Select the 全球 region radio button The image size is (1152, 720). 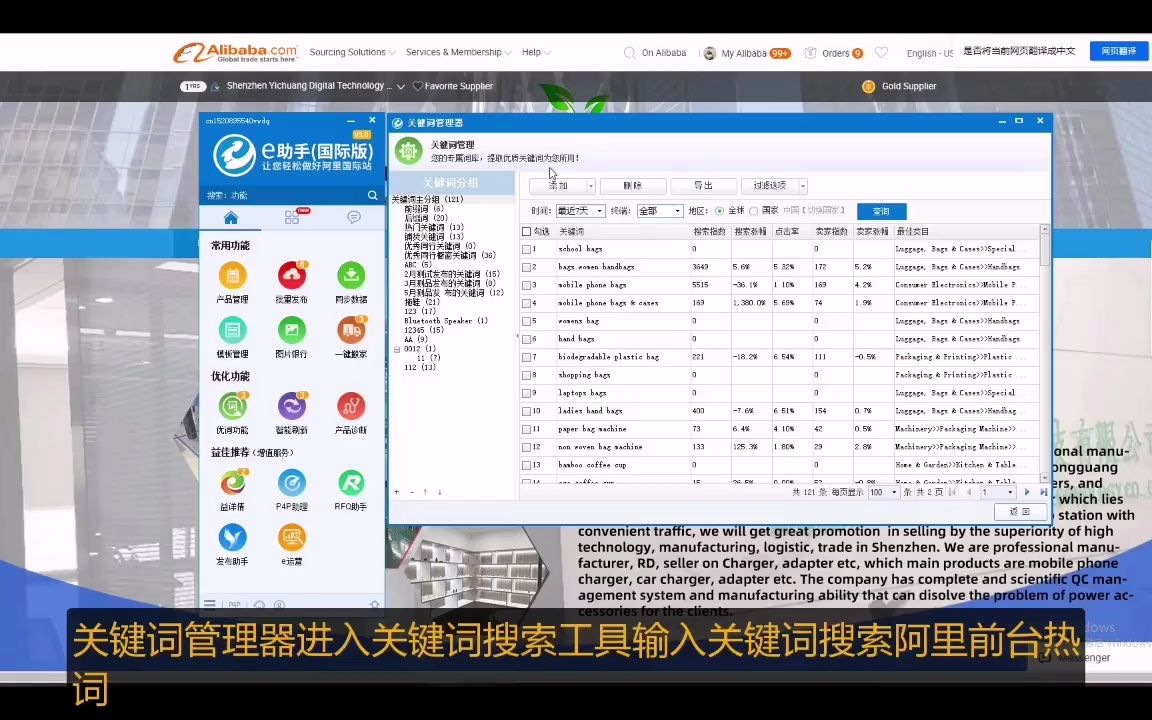(719, 211)
